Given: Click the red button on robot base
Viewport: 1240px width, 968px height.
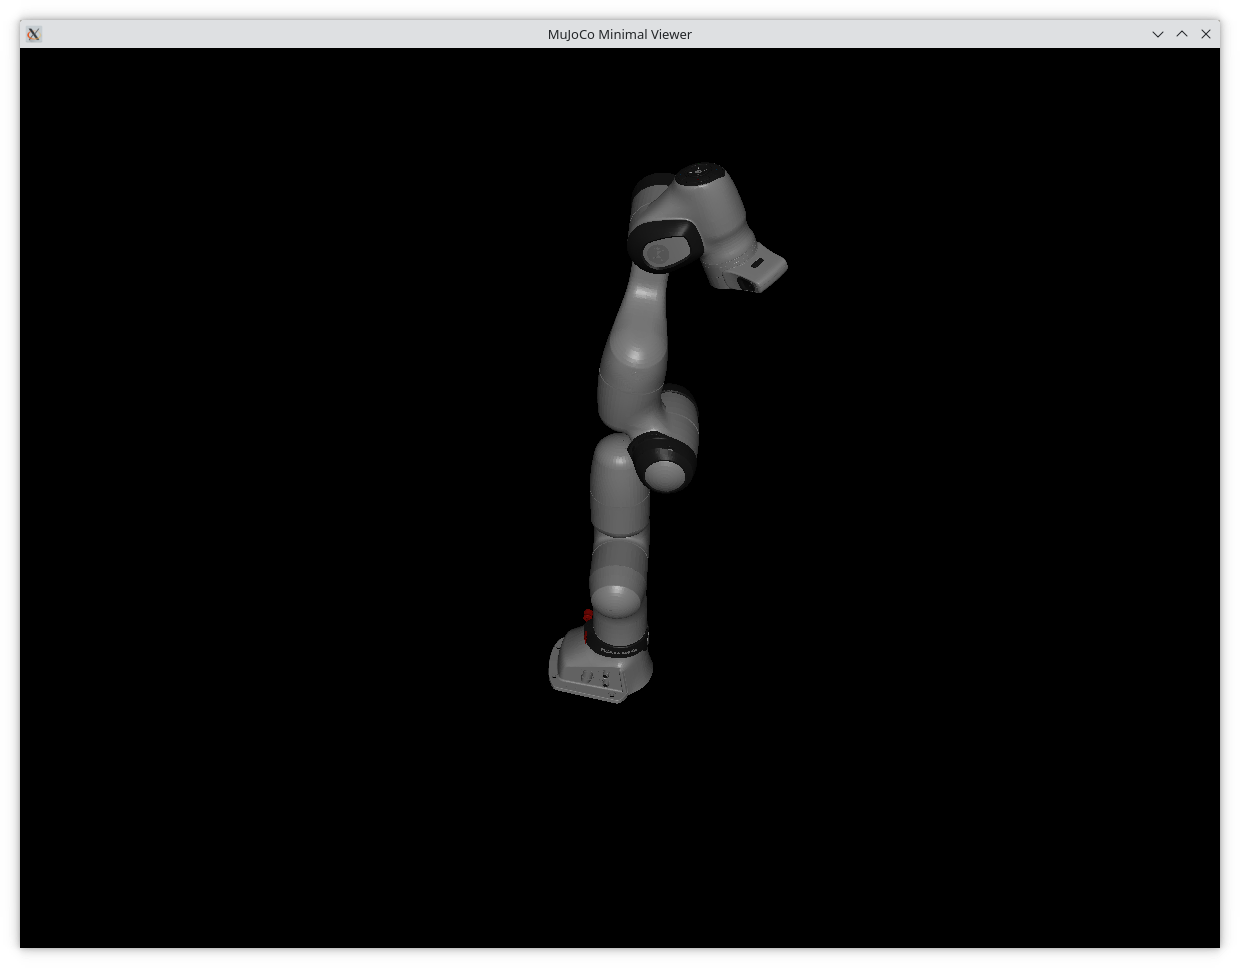Looking at the screenshot, I should pos(588,616).
